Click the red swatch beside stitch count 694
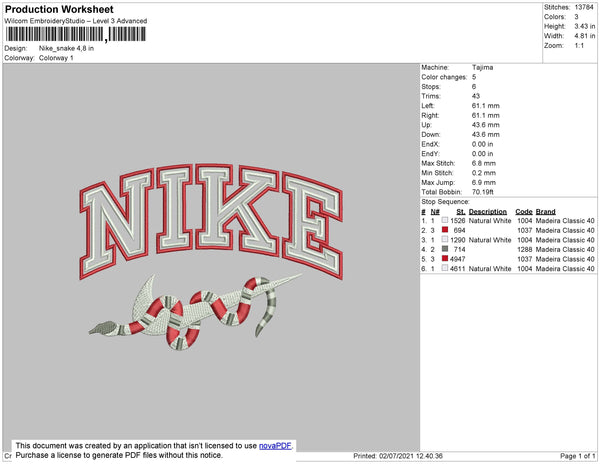 [445, 230]
